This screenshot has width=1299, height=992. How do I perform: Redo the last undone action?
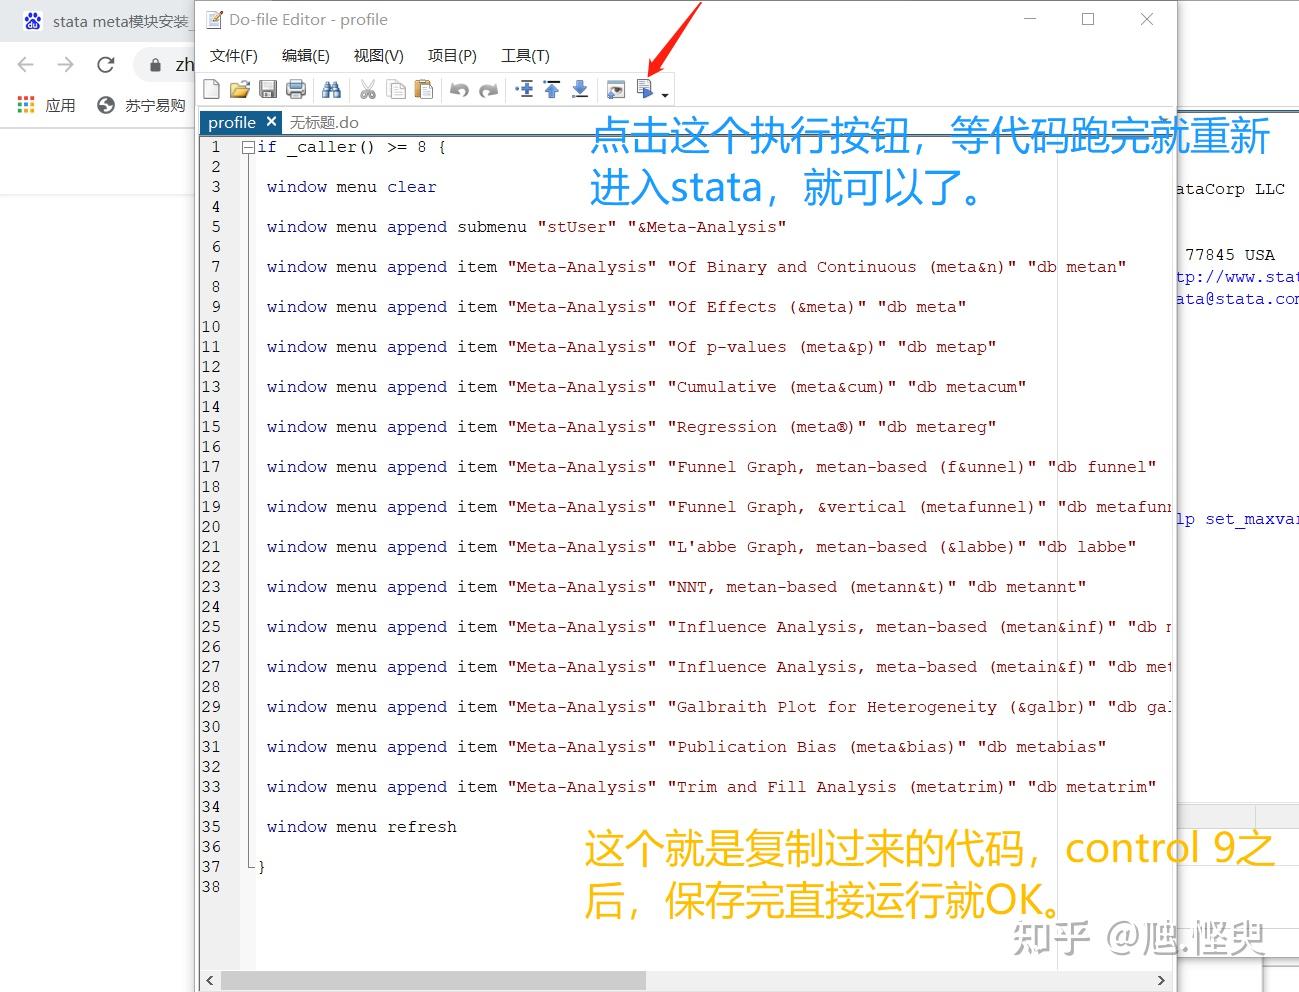[x=488, y=89]
